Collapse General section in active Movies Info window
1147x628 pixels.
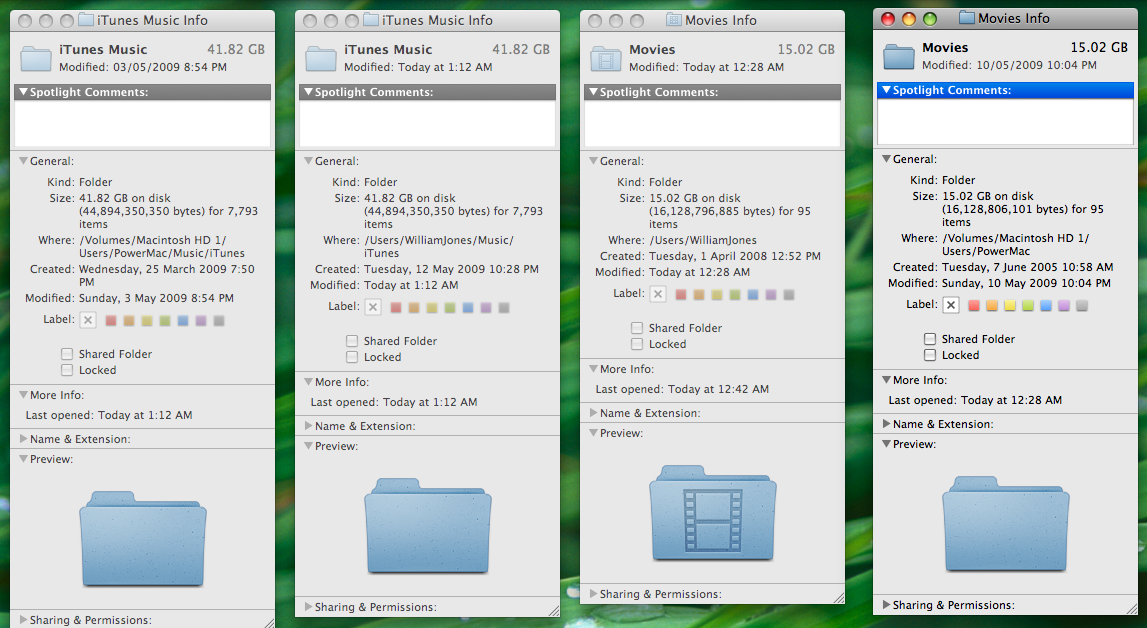tap(887, 159)
